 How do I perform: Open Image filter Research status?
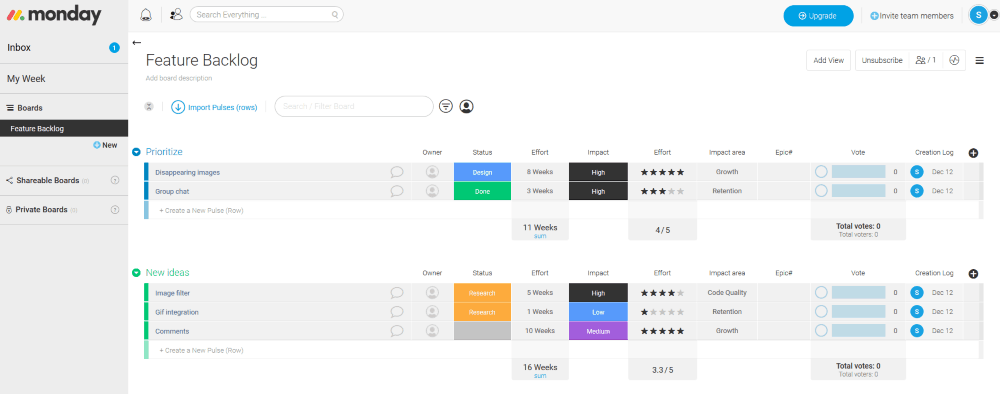(x=482, y=293)
